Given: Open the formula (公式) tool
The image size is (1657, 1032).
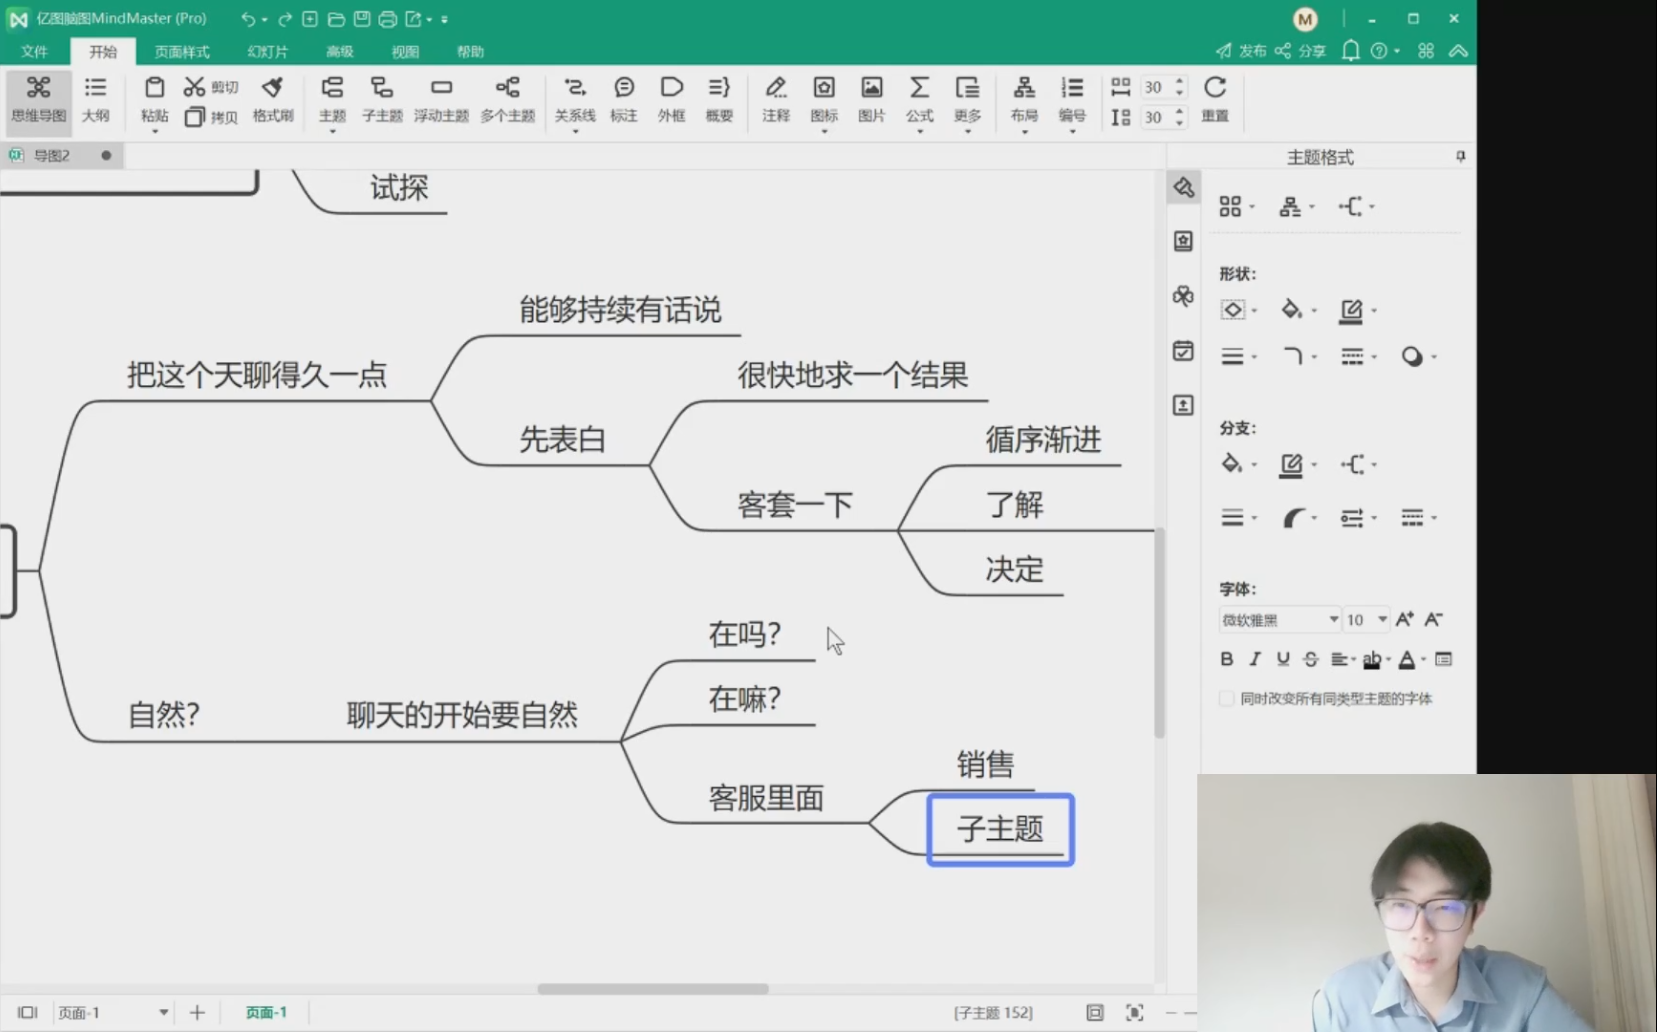Looking at the screenshot, I should point(919,98).
